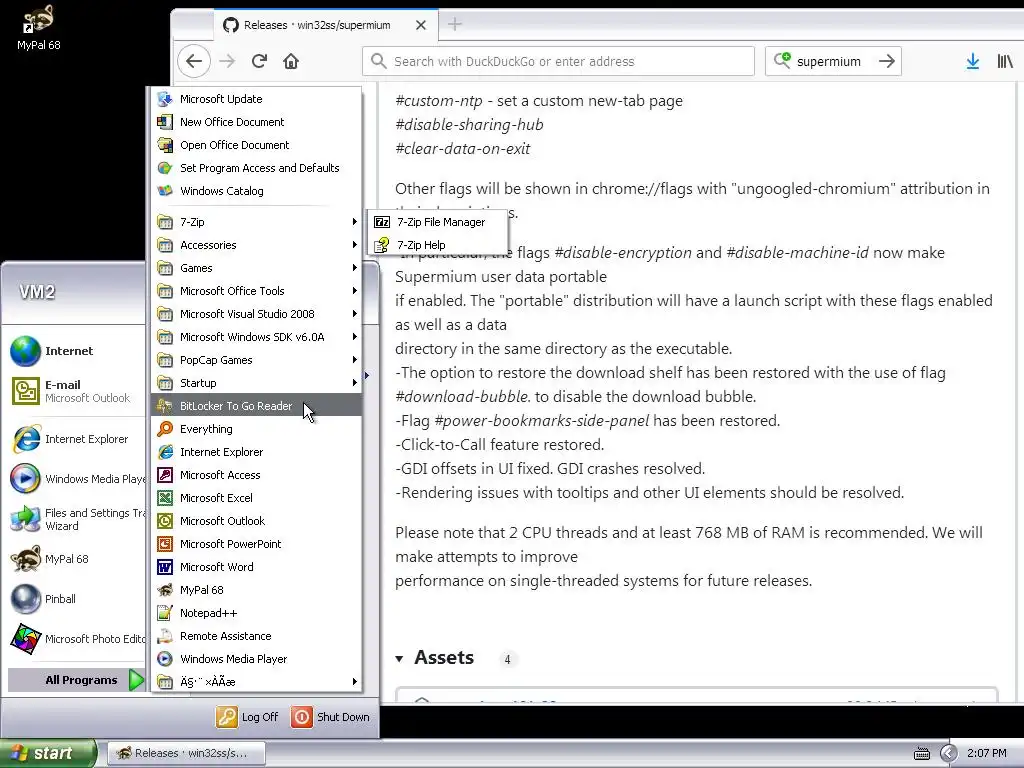Click the All Programs button

click(x=76, y=680)
